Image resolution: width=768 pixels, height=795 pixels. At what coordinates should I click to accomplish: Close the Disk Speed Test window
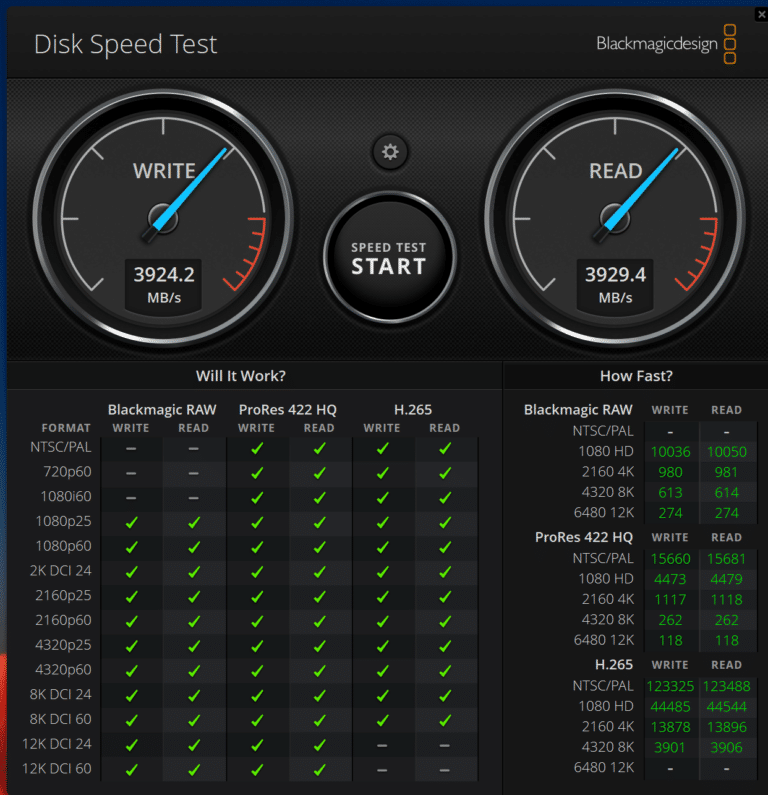[x=761, y=14]
